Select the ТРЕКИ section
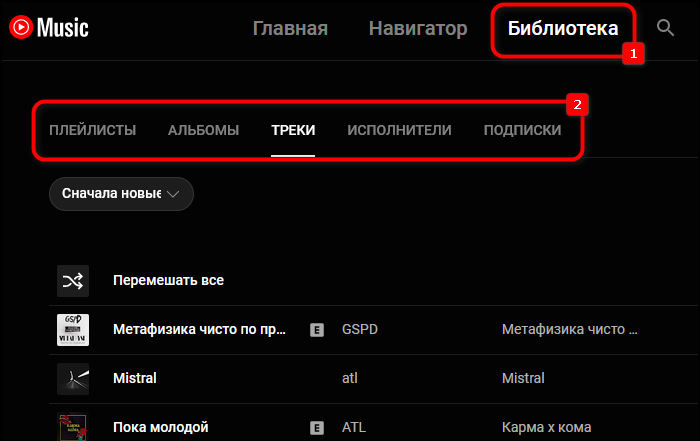Viewport: 700px width, 441px height. (293, 130)
